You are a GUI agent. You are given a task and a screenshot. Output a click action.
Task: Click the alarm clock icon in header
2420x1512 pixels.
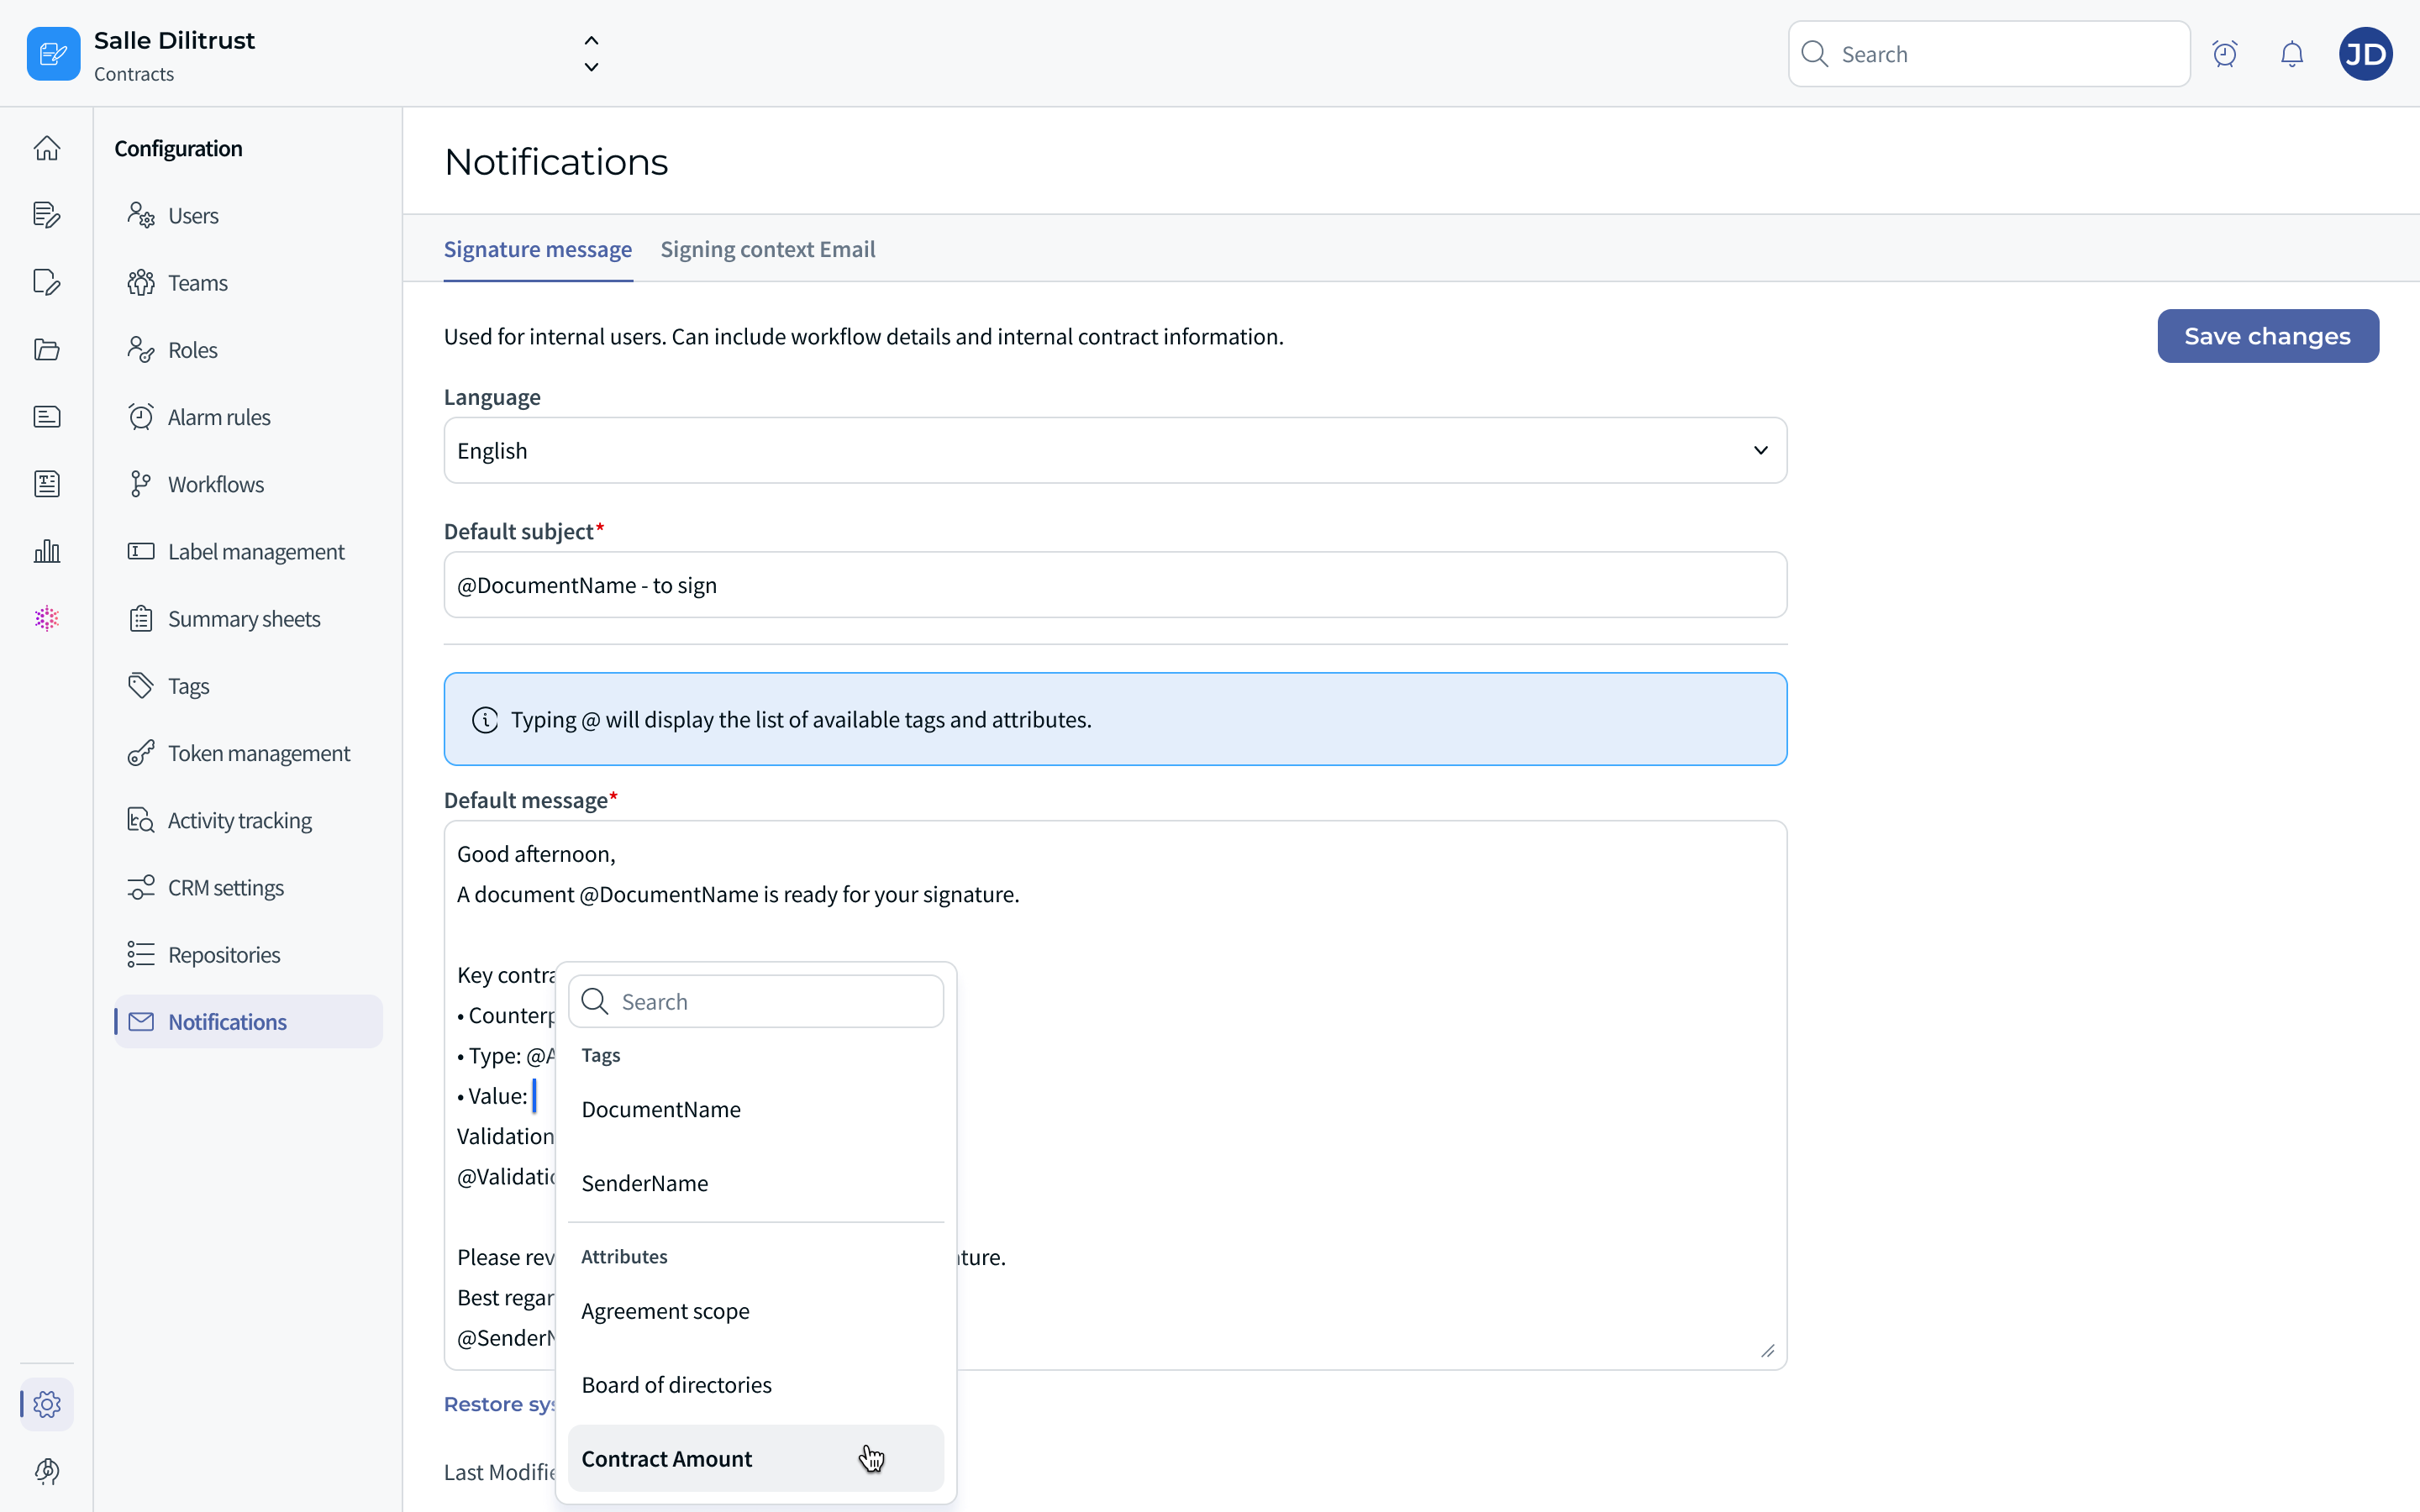pos(2224,54)
